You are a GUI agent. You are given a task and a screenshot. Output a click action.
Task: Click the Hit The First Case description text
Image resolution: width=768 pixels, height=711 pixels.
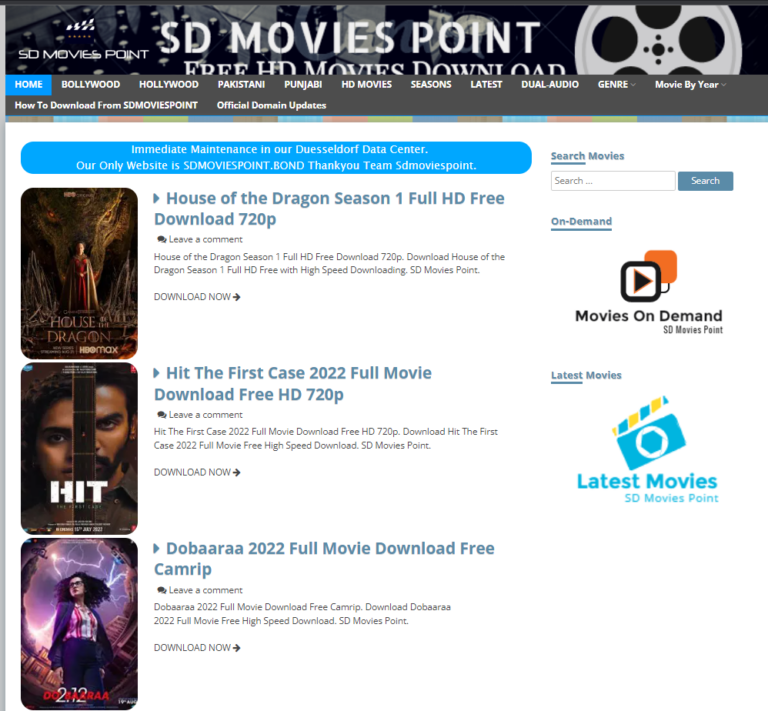coord(326,438)
